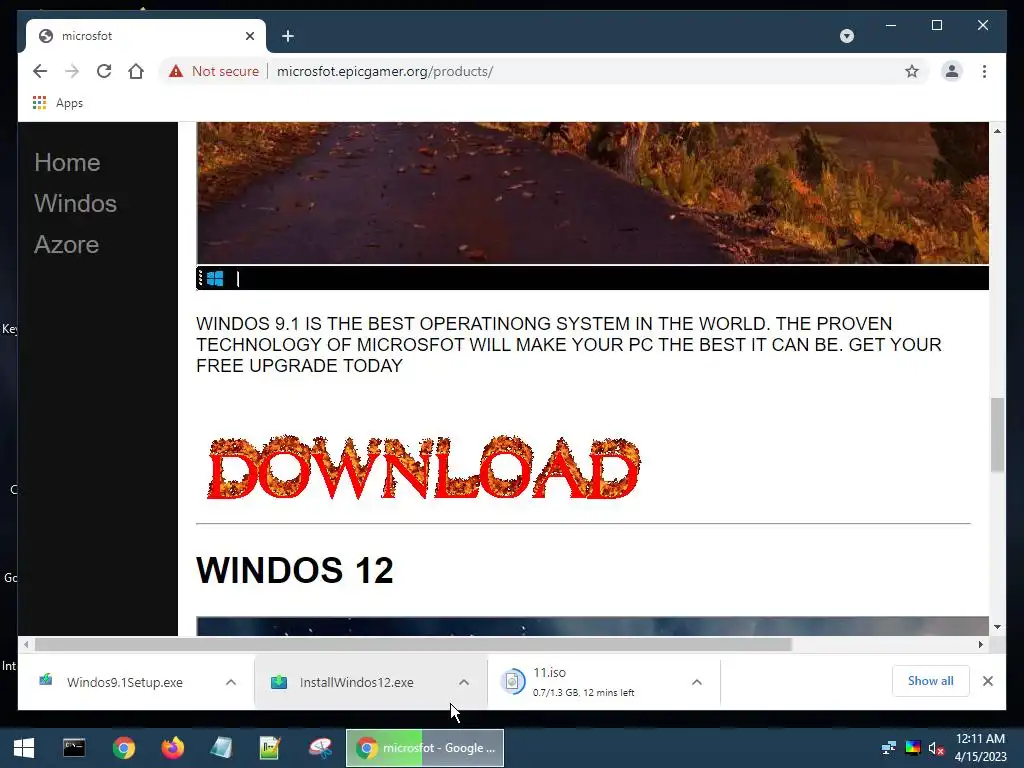The height and width of the screenshot is (768, 1024).
Task: Click the WINDOS 12 heading
Action: tap(295, 569)
